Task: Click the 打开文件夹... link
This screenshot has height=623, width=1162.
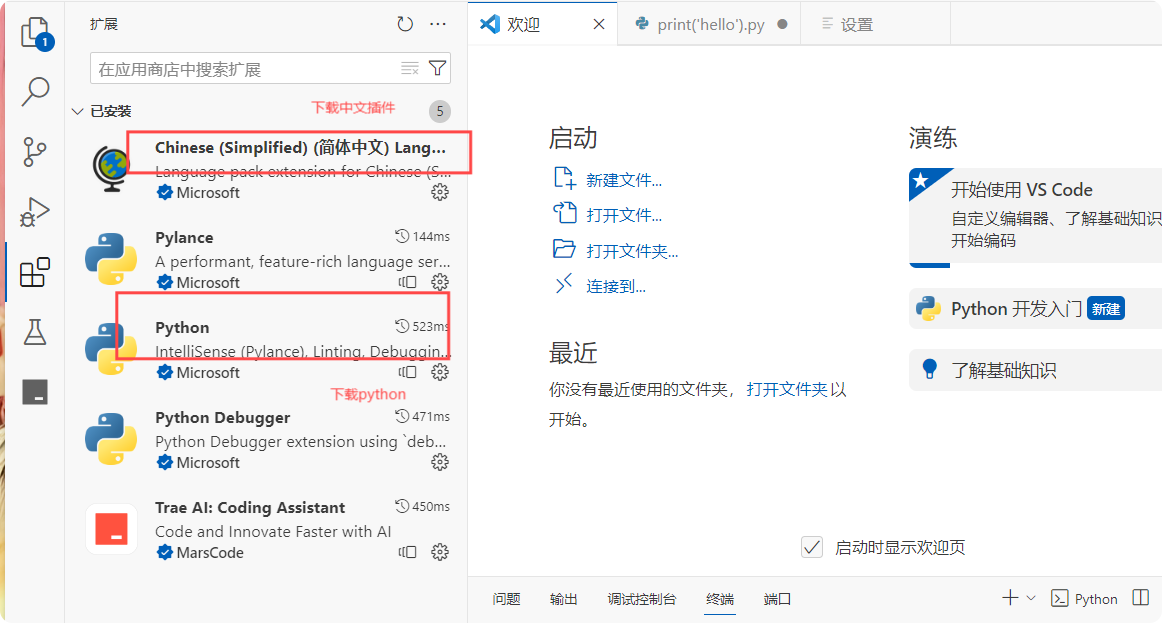Action: coord(632,251)
